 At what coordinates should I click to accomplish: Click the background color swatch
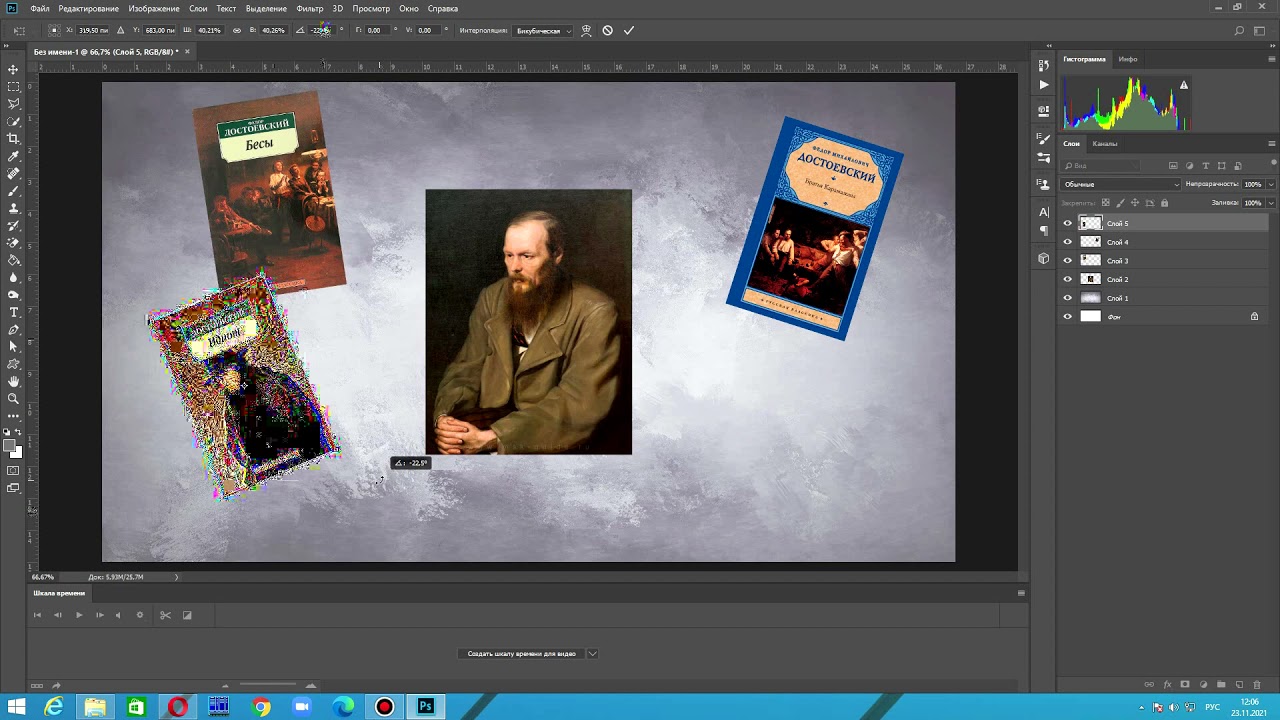pyautogui.click(x=16, y=452)
